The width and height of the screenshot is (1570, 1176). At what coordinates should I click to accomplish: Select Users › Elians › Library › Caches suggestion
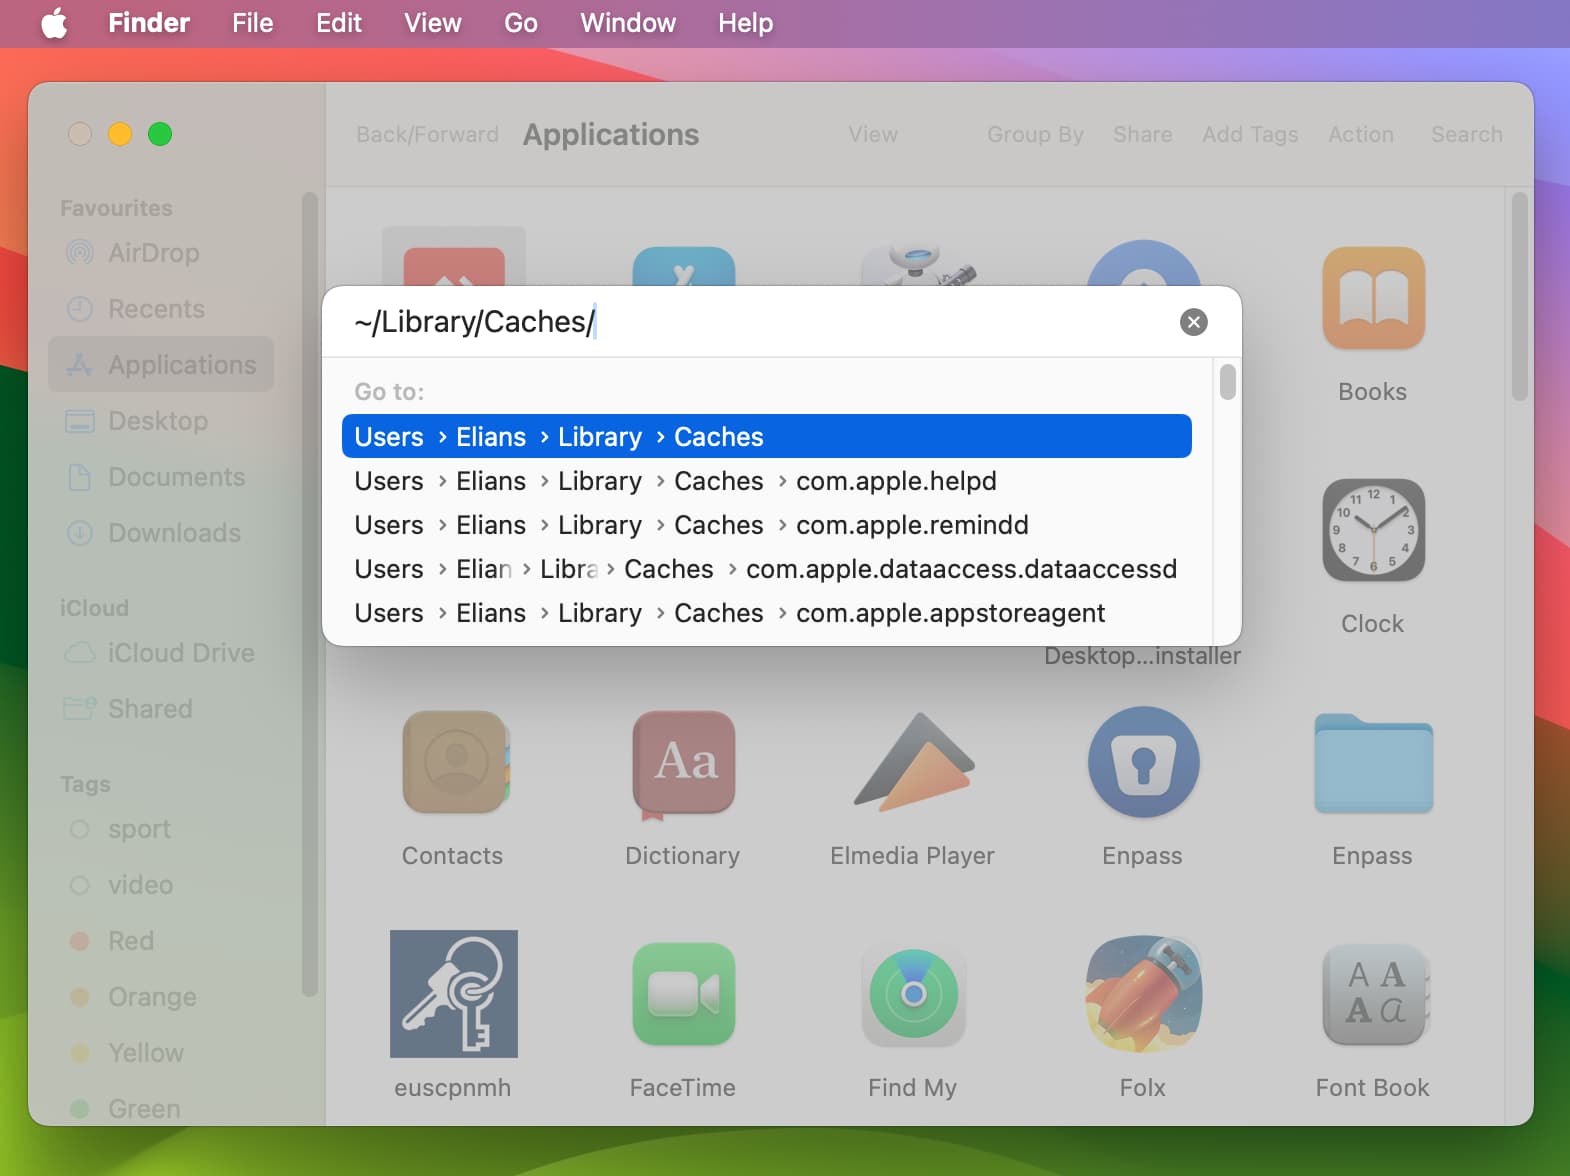click(x=767, y=436)
